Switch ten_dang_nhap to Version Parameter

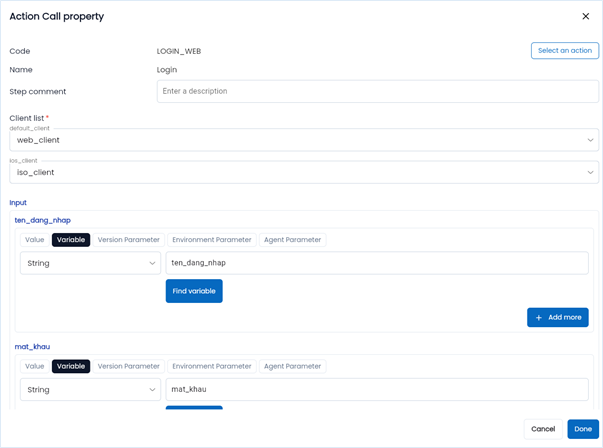128,240
